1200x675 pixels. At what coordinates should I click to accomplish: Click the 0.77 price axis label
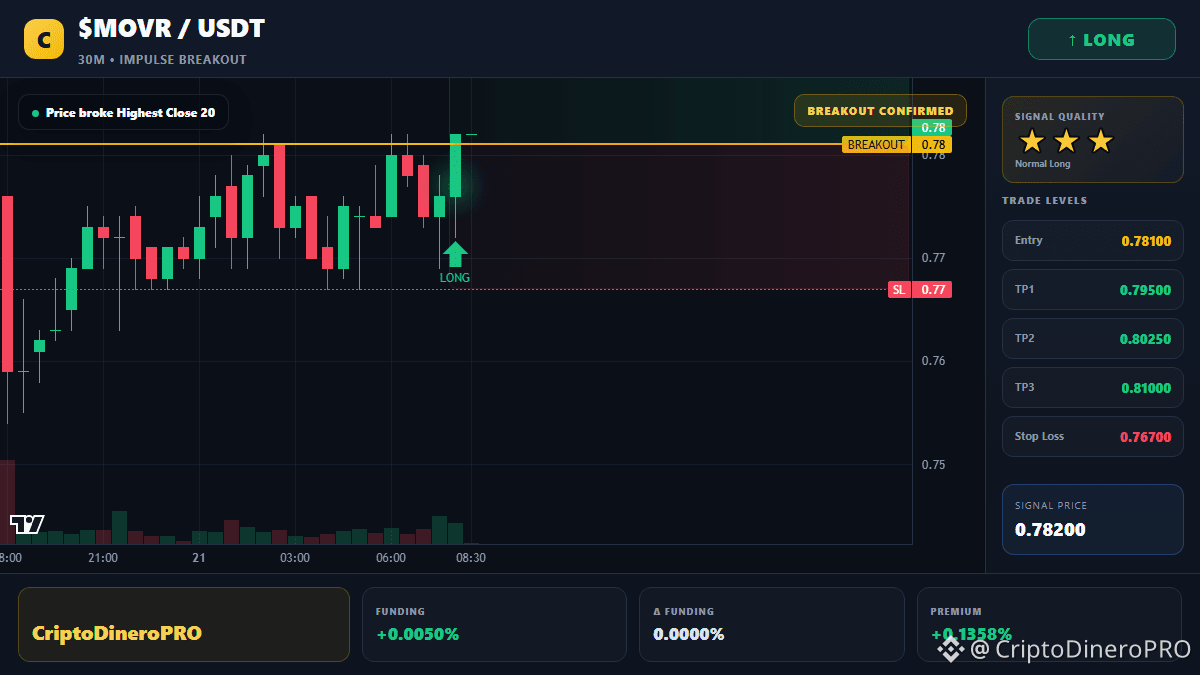pyautogui.click(x=933, y=258)
